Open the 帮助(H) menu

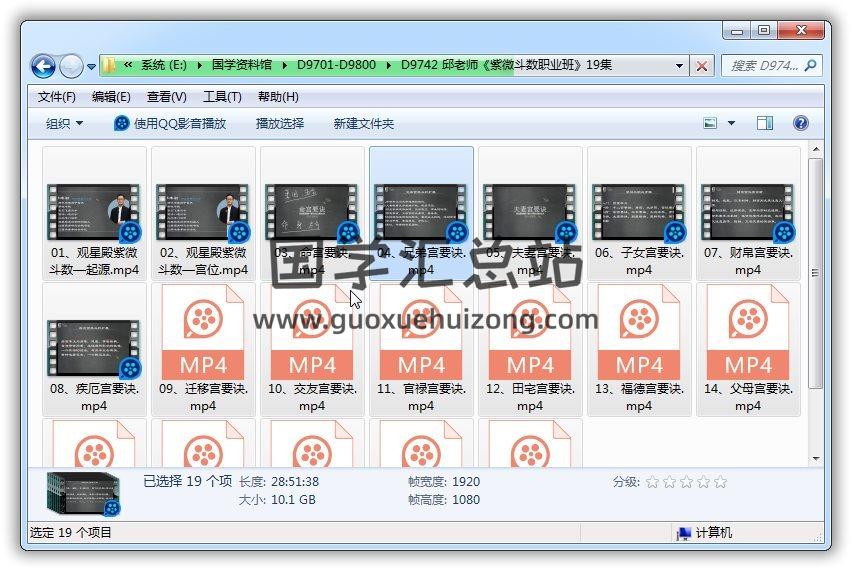278,97
